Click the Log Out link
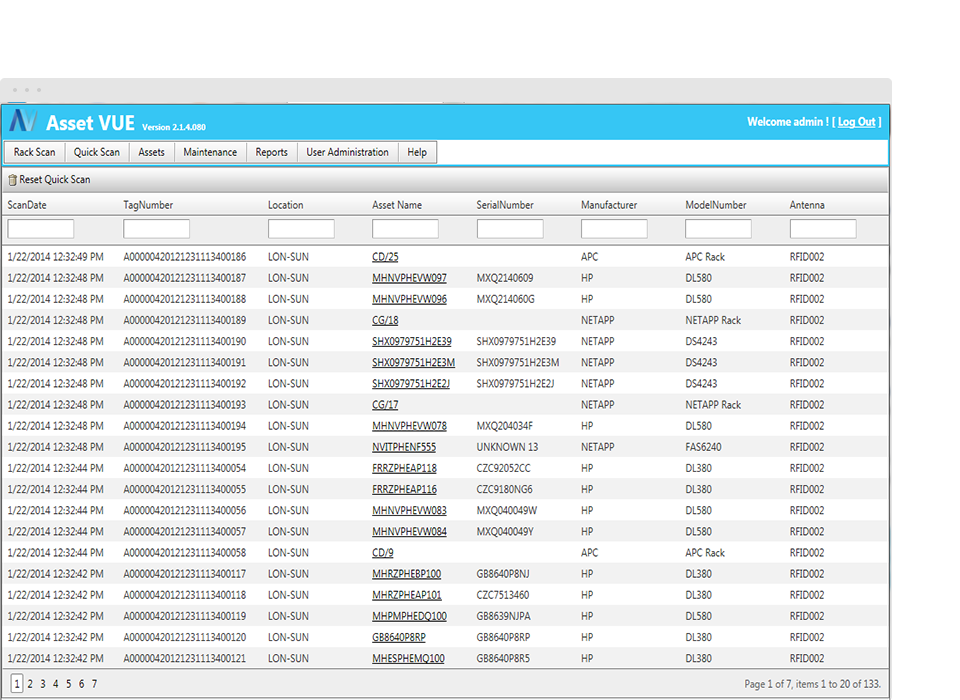The height and width of the screenshot is (700, 960). 857,121
